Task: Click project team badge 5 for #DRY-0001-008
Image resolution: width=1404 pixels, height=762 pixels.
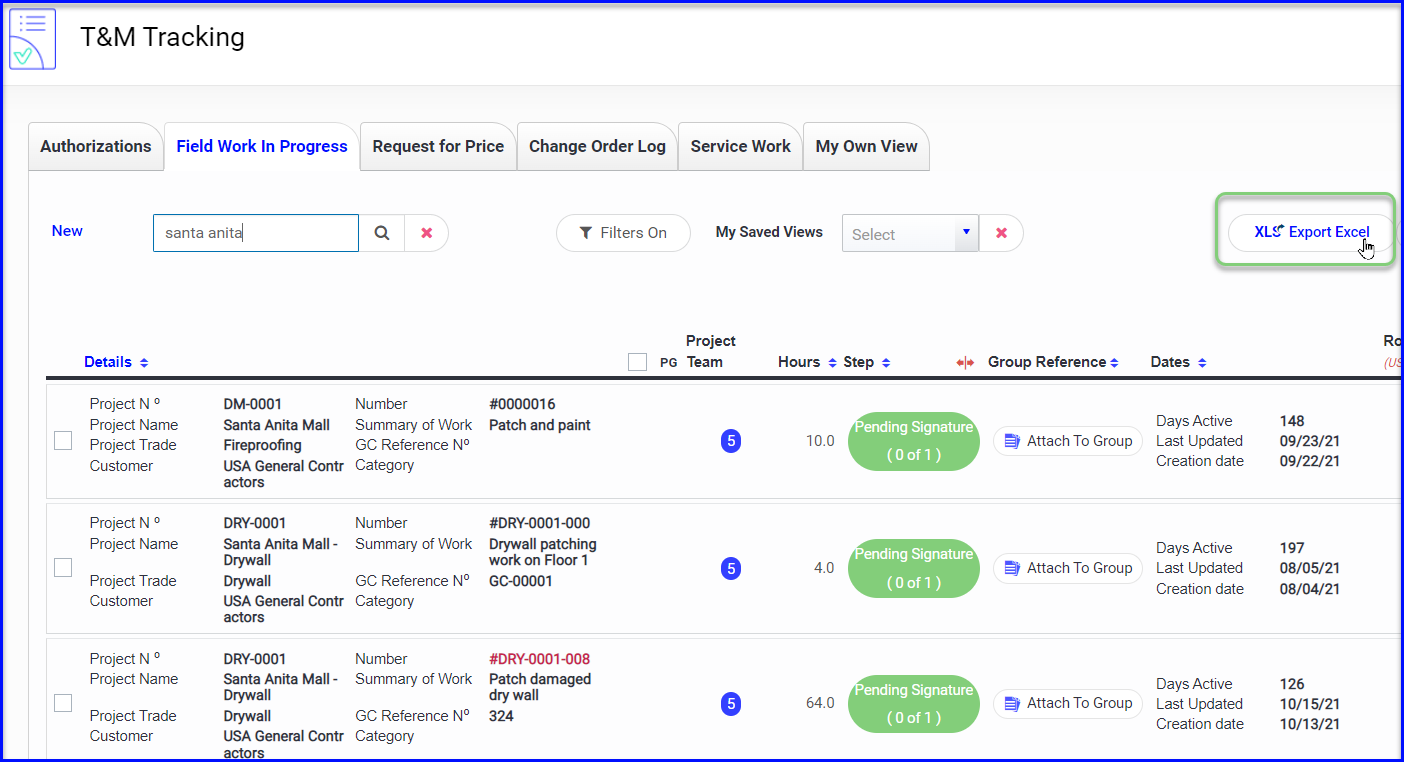Action: (x=731, y=704)
